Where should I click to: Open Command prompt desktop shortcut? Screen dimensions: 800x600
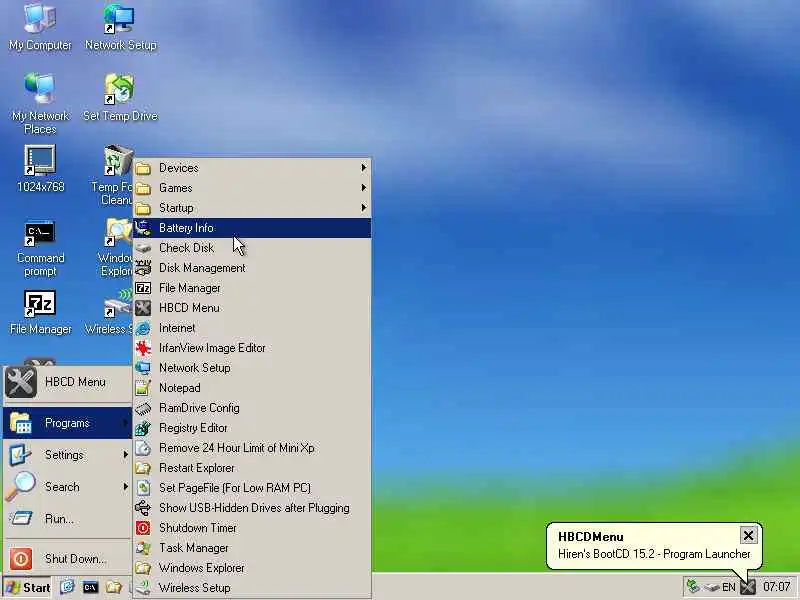40,249
